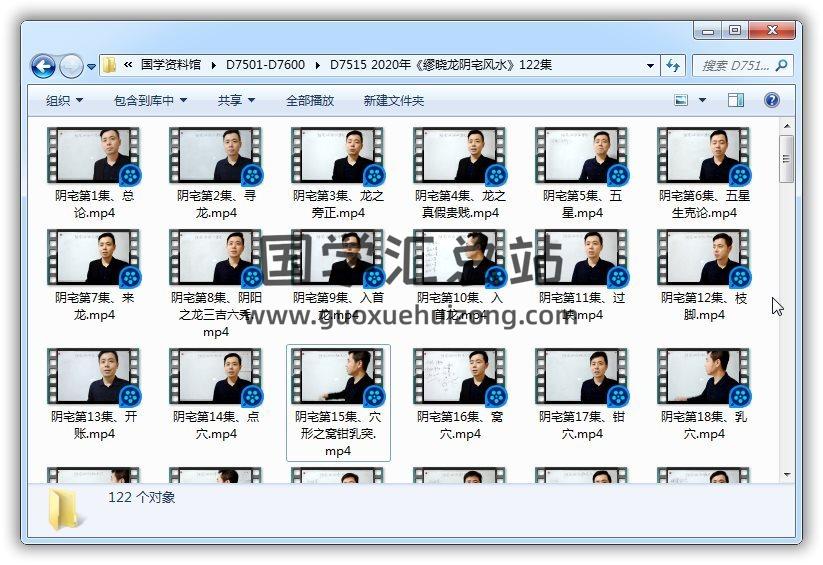Minimize the explorer window
Screen dimensions: 823x565
pos(708,31)
